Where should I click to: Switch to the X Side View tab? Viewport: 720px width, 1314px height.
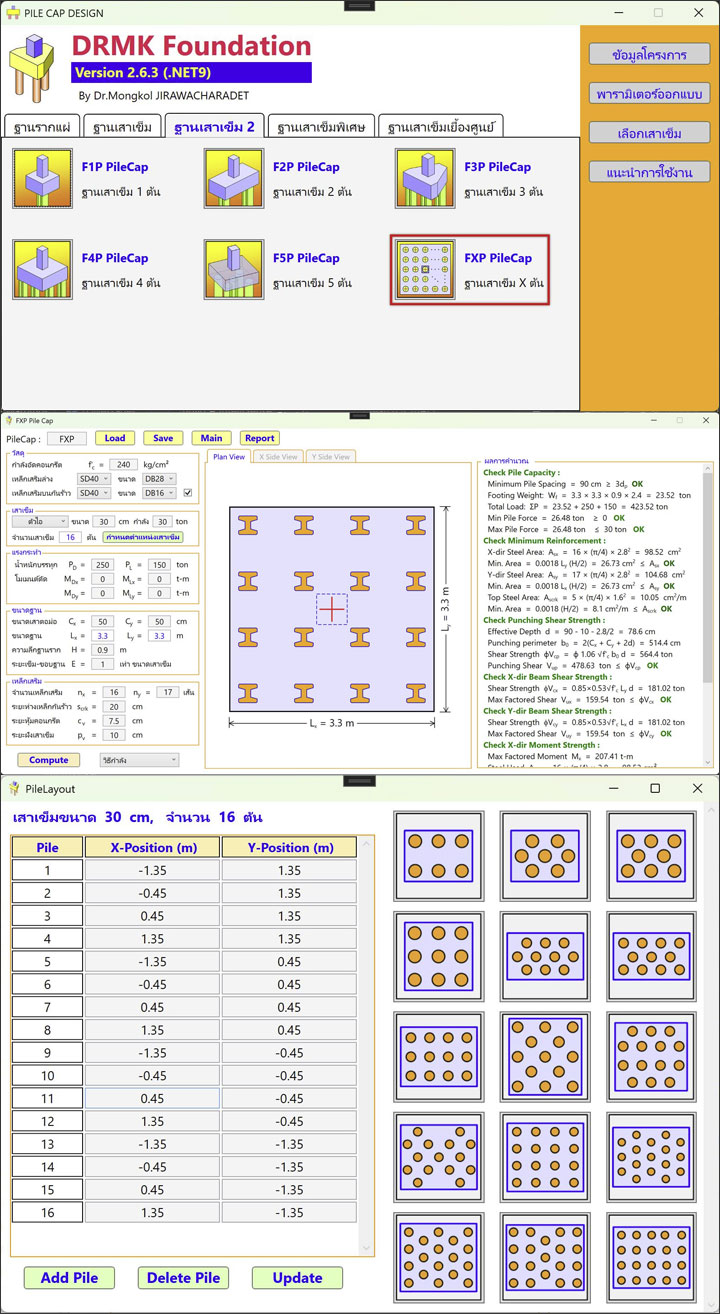tap(278, 457)
